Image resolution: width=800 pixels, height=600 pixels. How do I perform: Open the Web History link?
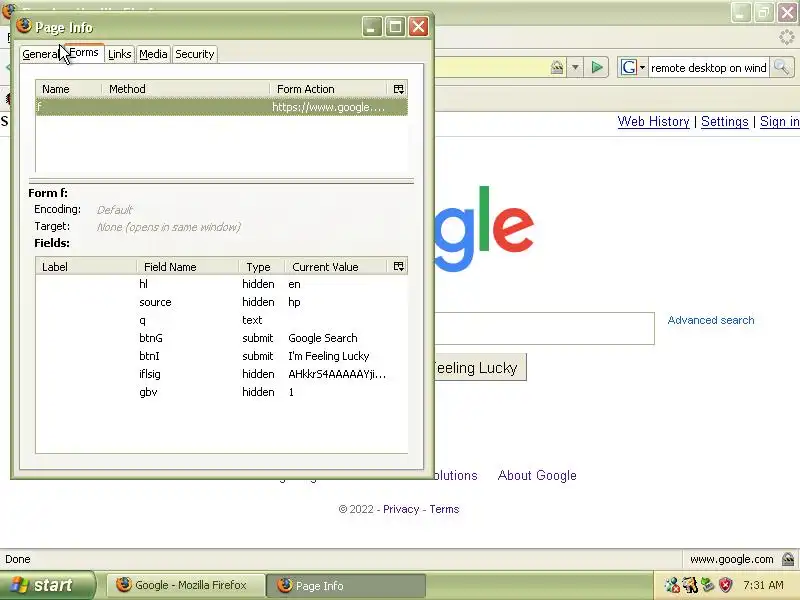click(x=653, y=121)
